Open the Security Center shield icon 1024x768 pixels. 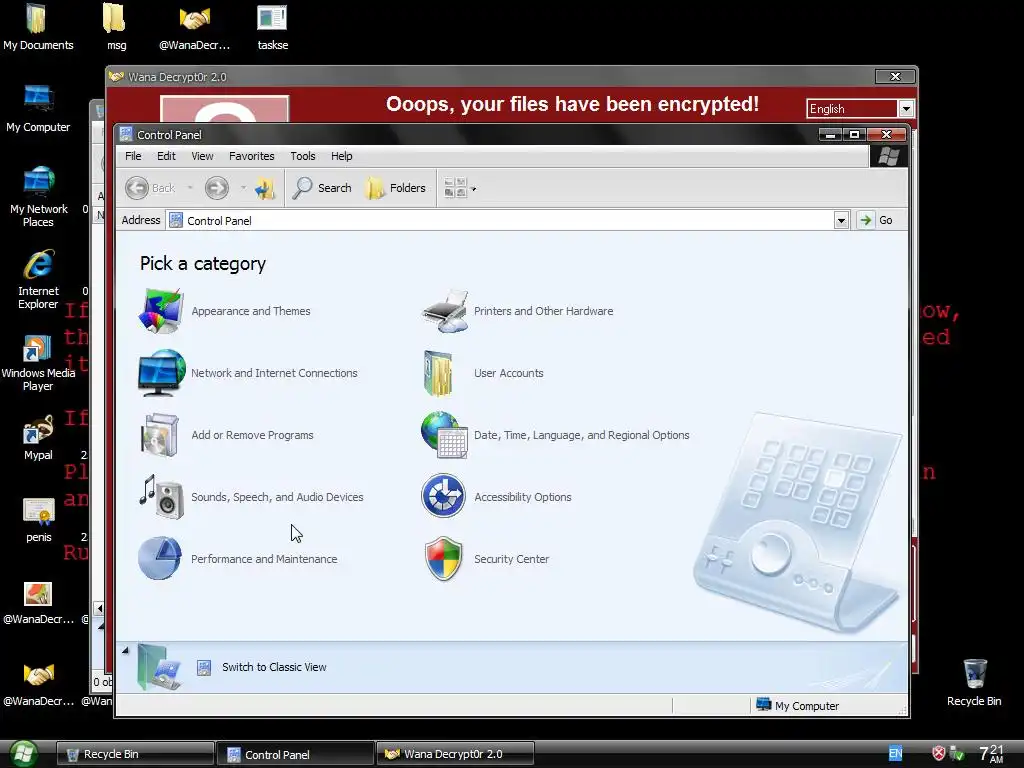tap(443, 559)
